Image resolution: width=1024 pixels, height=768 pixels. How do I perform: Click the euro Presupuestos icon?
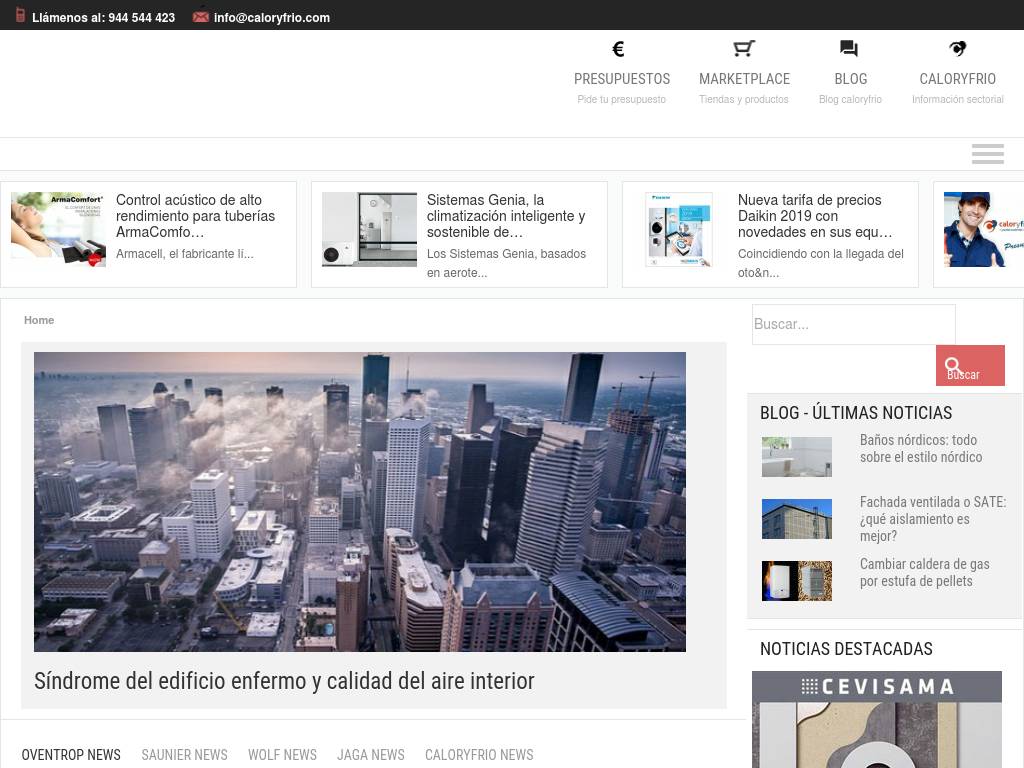[618, 49]
